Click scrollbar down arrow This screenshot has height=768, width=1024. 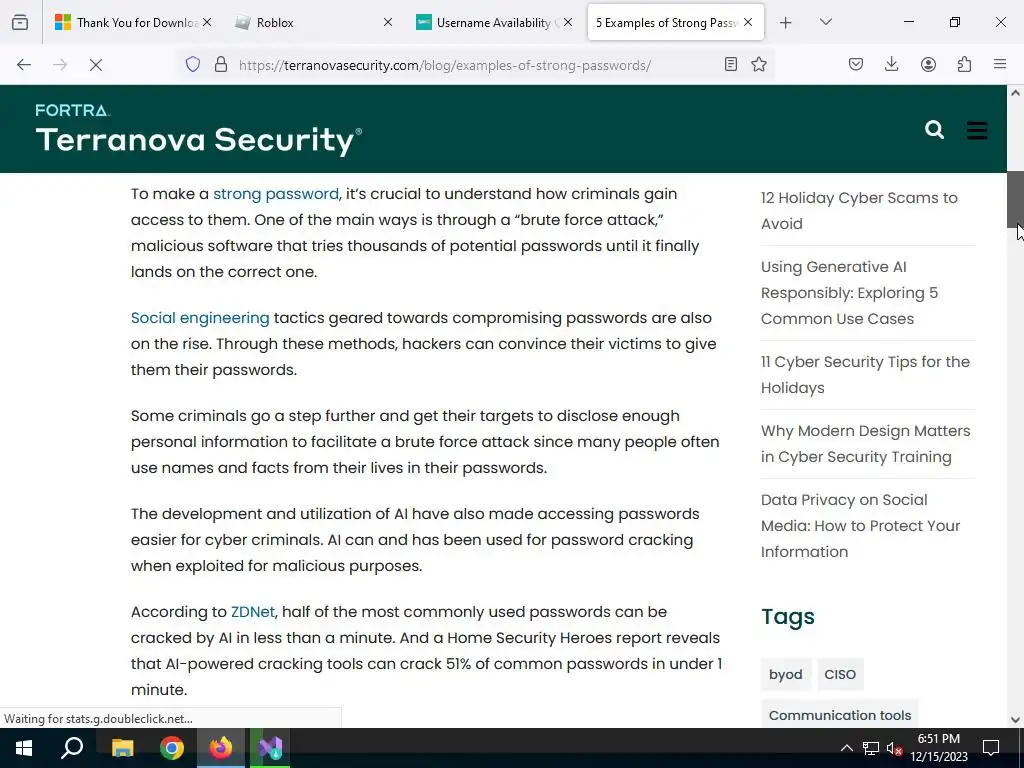click(x=1015, y=720)
